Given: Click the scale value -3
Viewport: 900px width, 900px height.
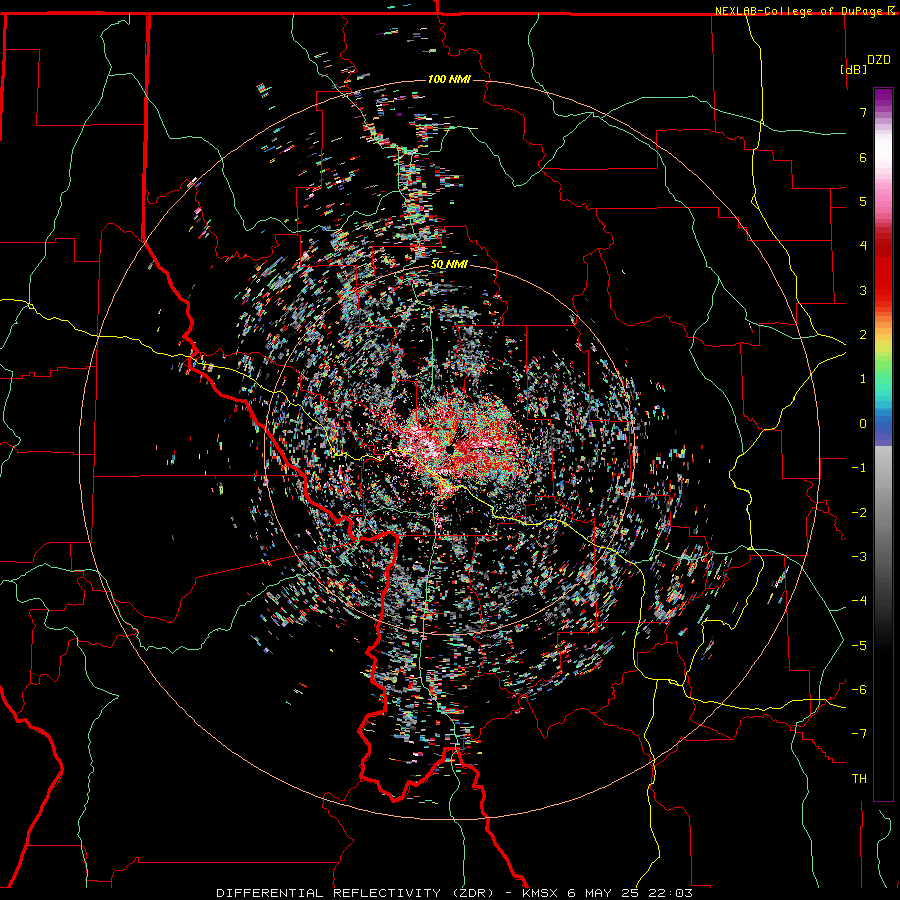Looking at the screenshot, I should coord(859,557).
